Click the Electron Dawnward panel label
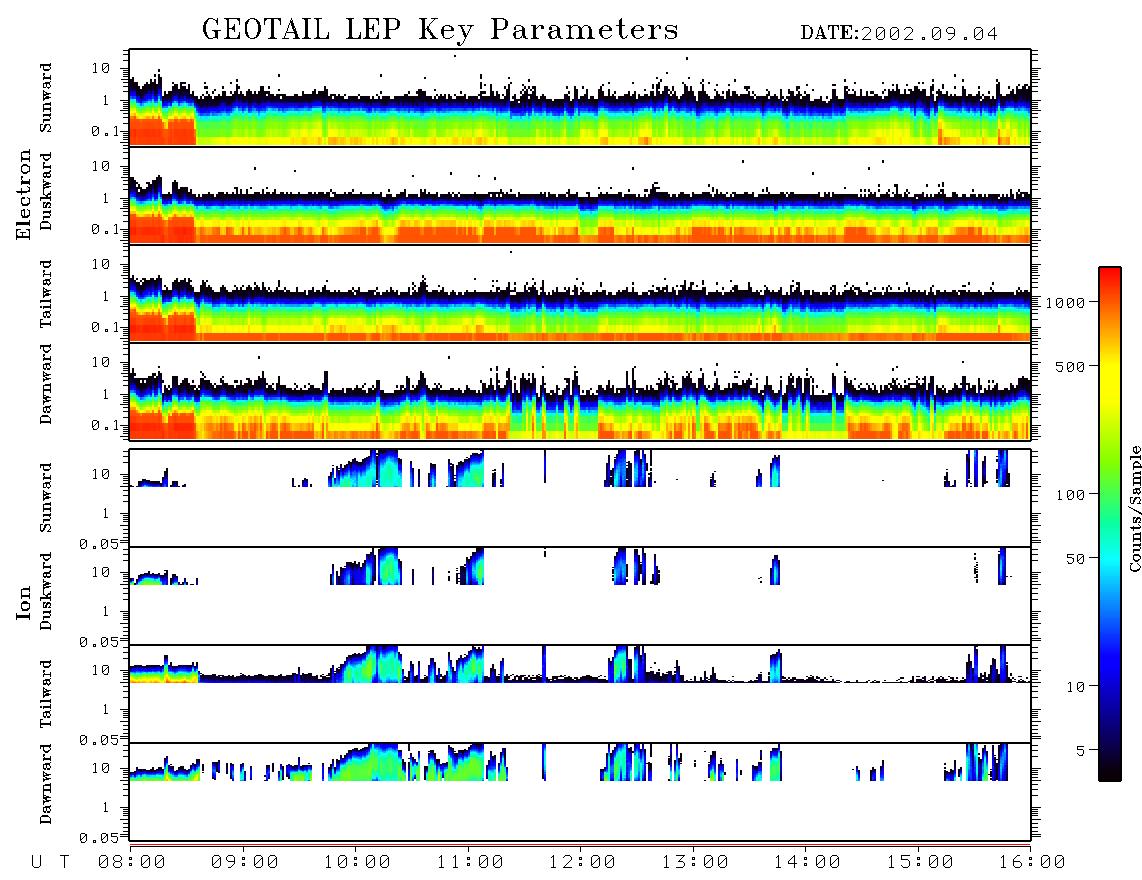Screen dimensions: 1142x880 pos(46,384)
